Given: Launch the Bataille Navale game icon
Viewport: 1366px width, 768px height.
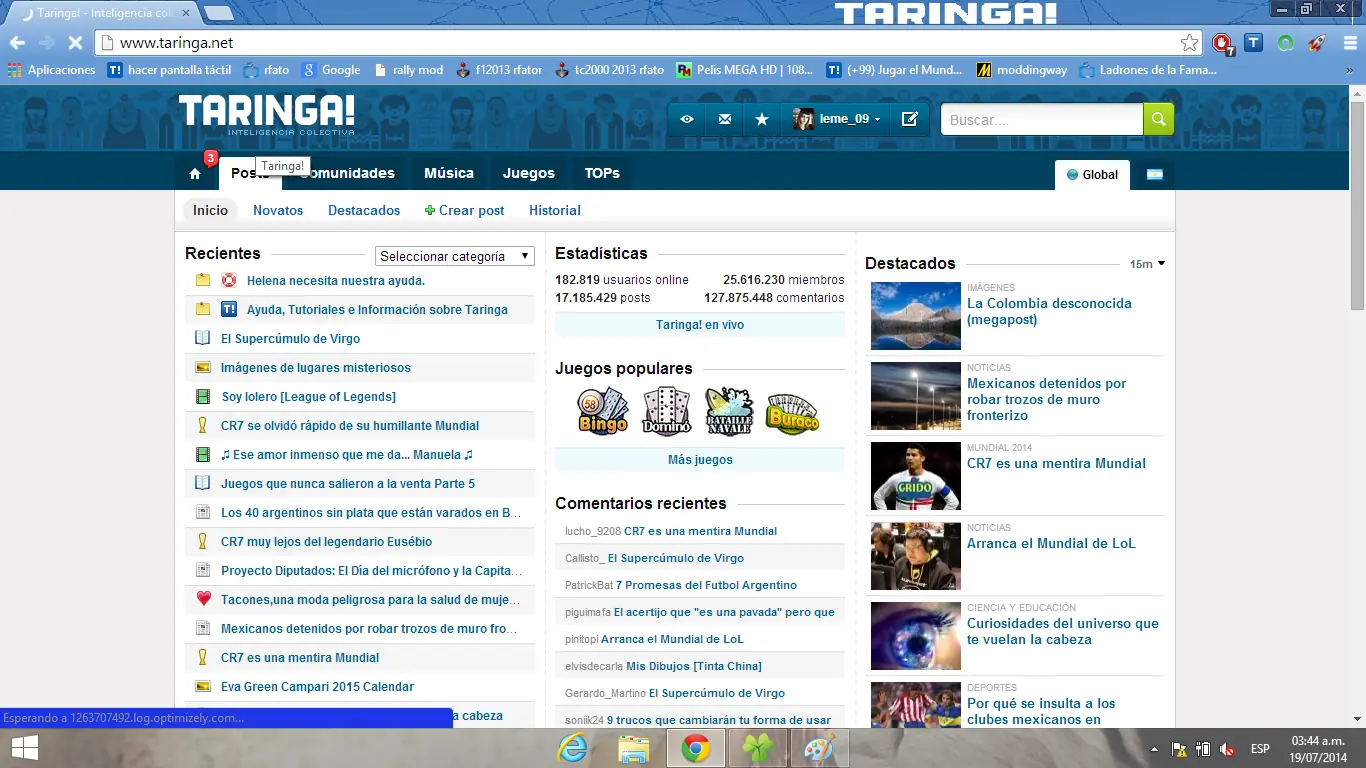Looking at the screenshot, I should pyautogui.click(x=729, y=410).
